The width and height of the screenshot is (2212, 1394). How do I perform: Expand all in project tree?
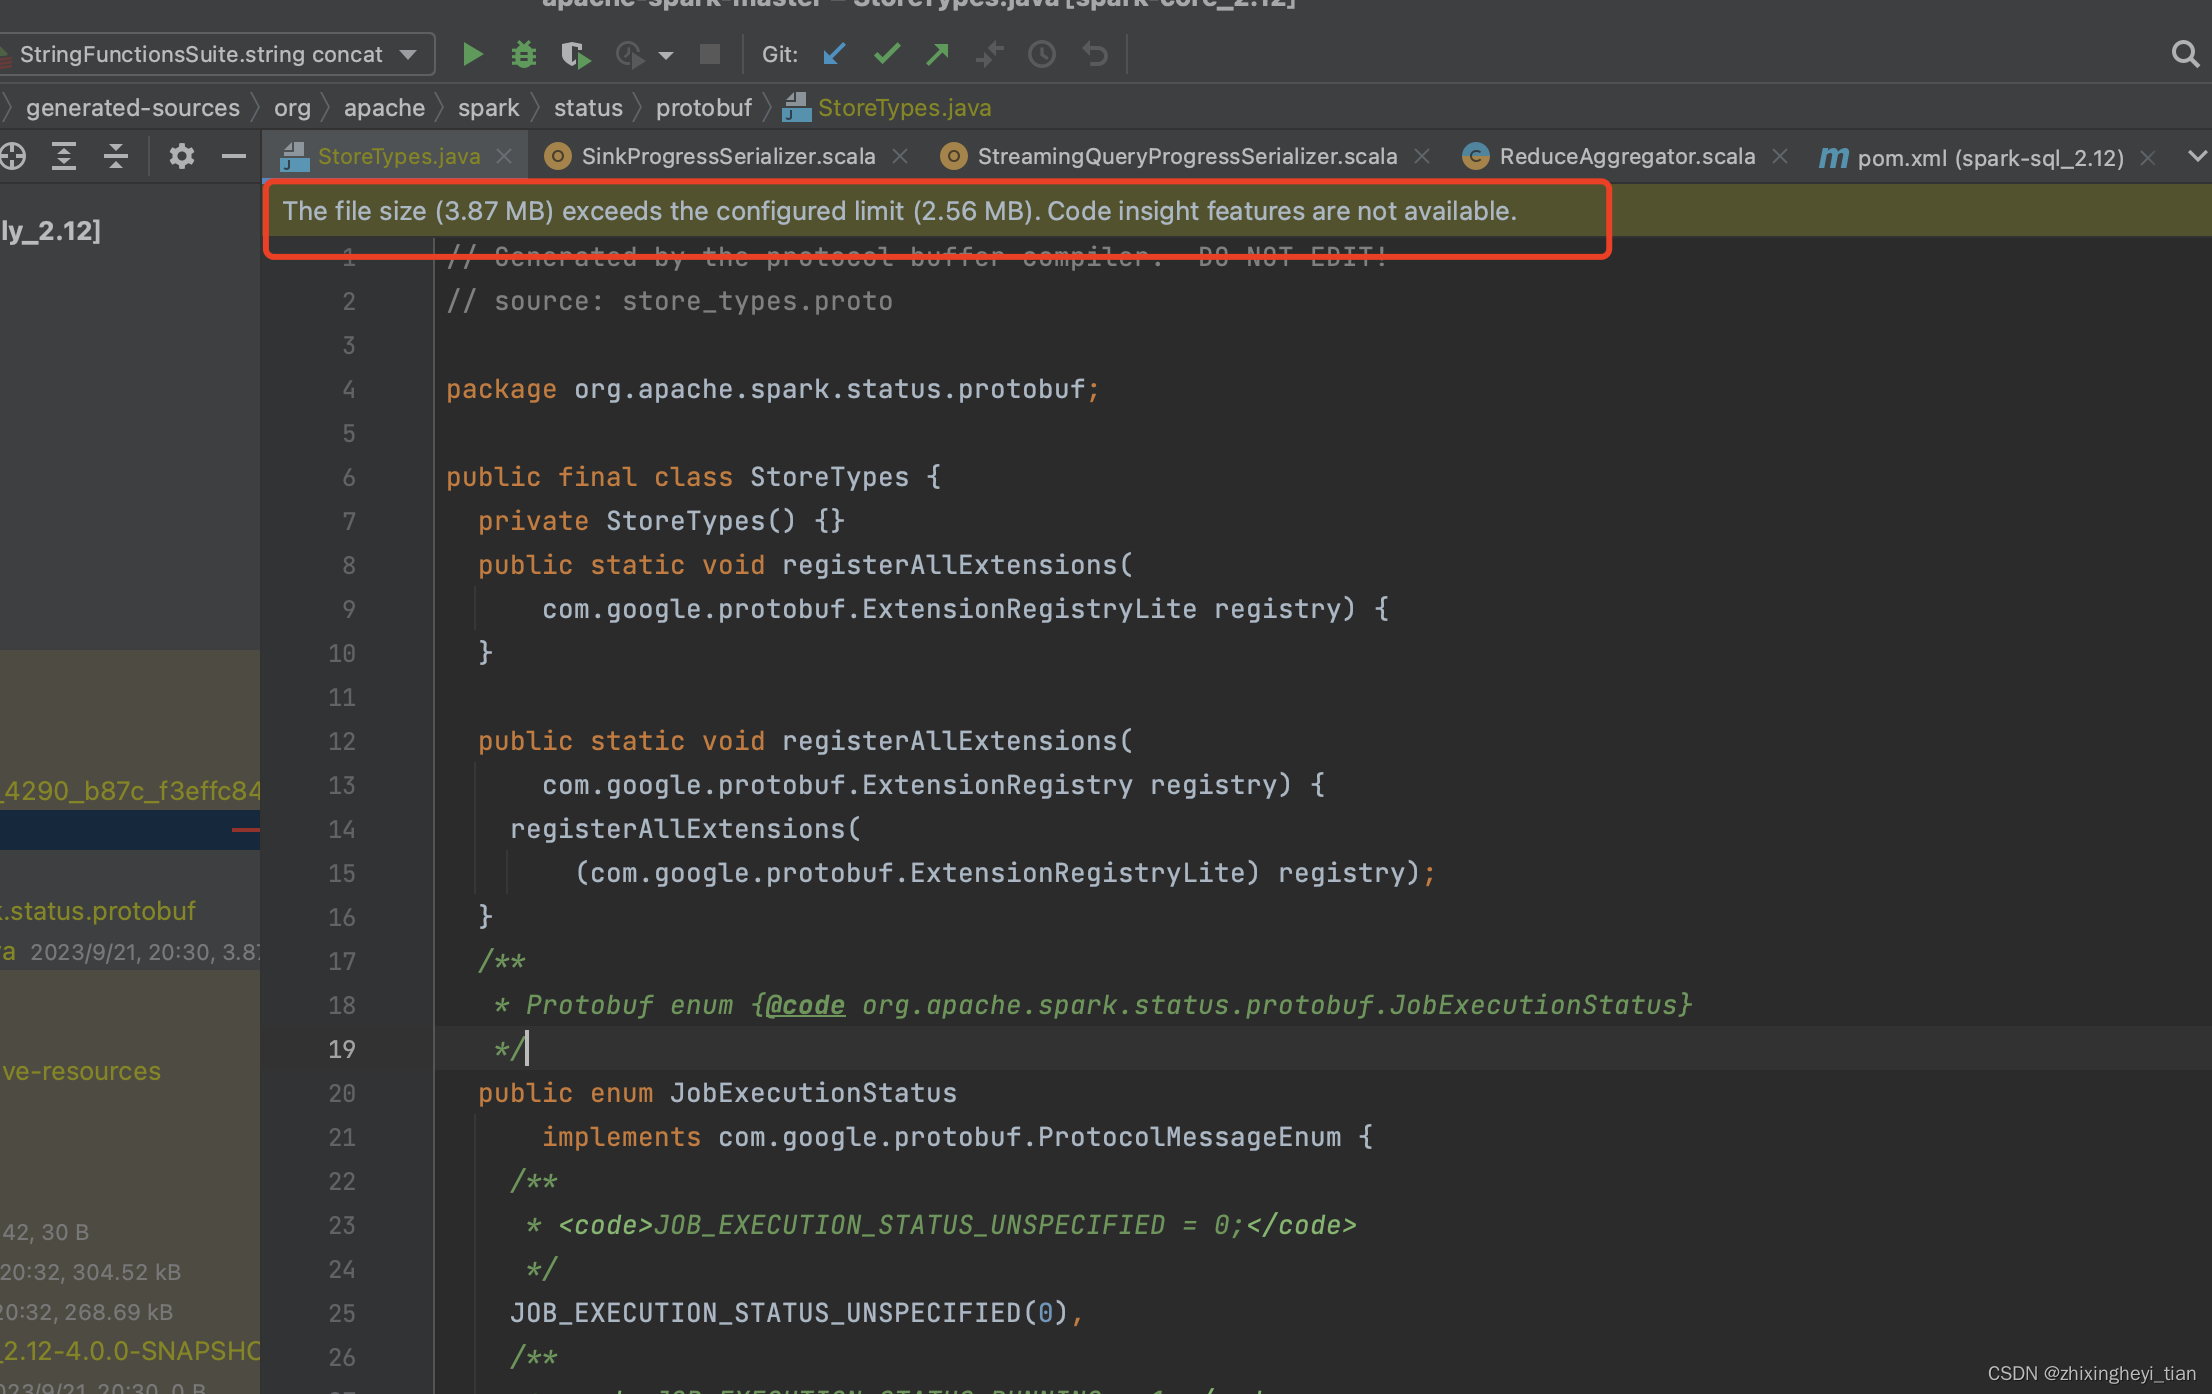(x=64, y=156)
